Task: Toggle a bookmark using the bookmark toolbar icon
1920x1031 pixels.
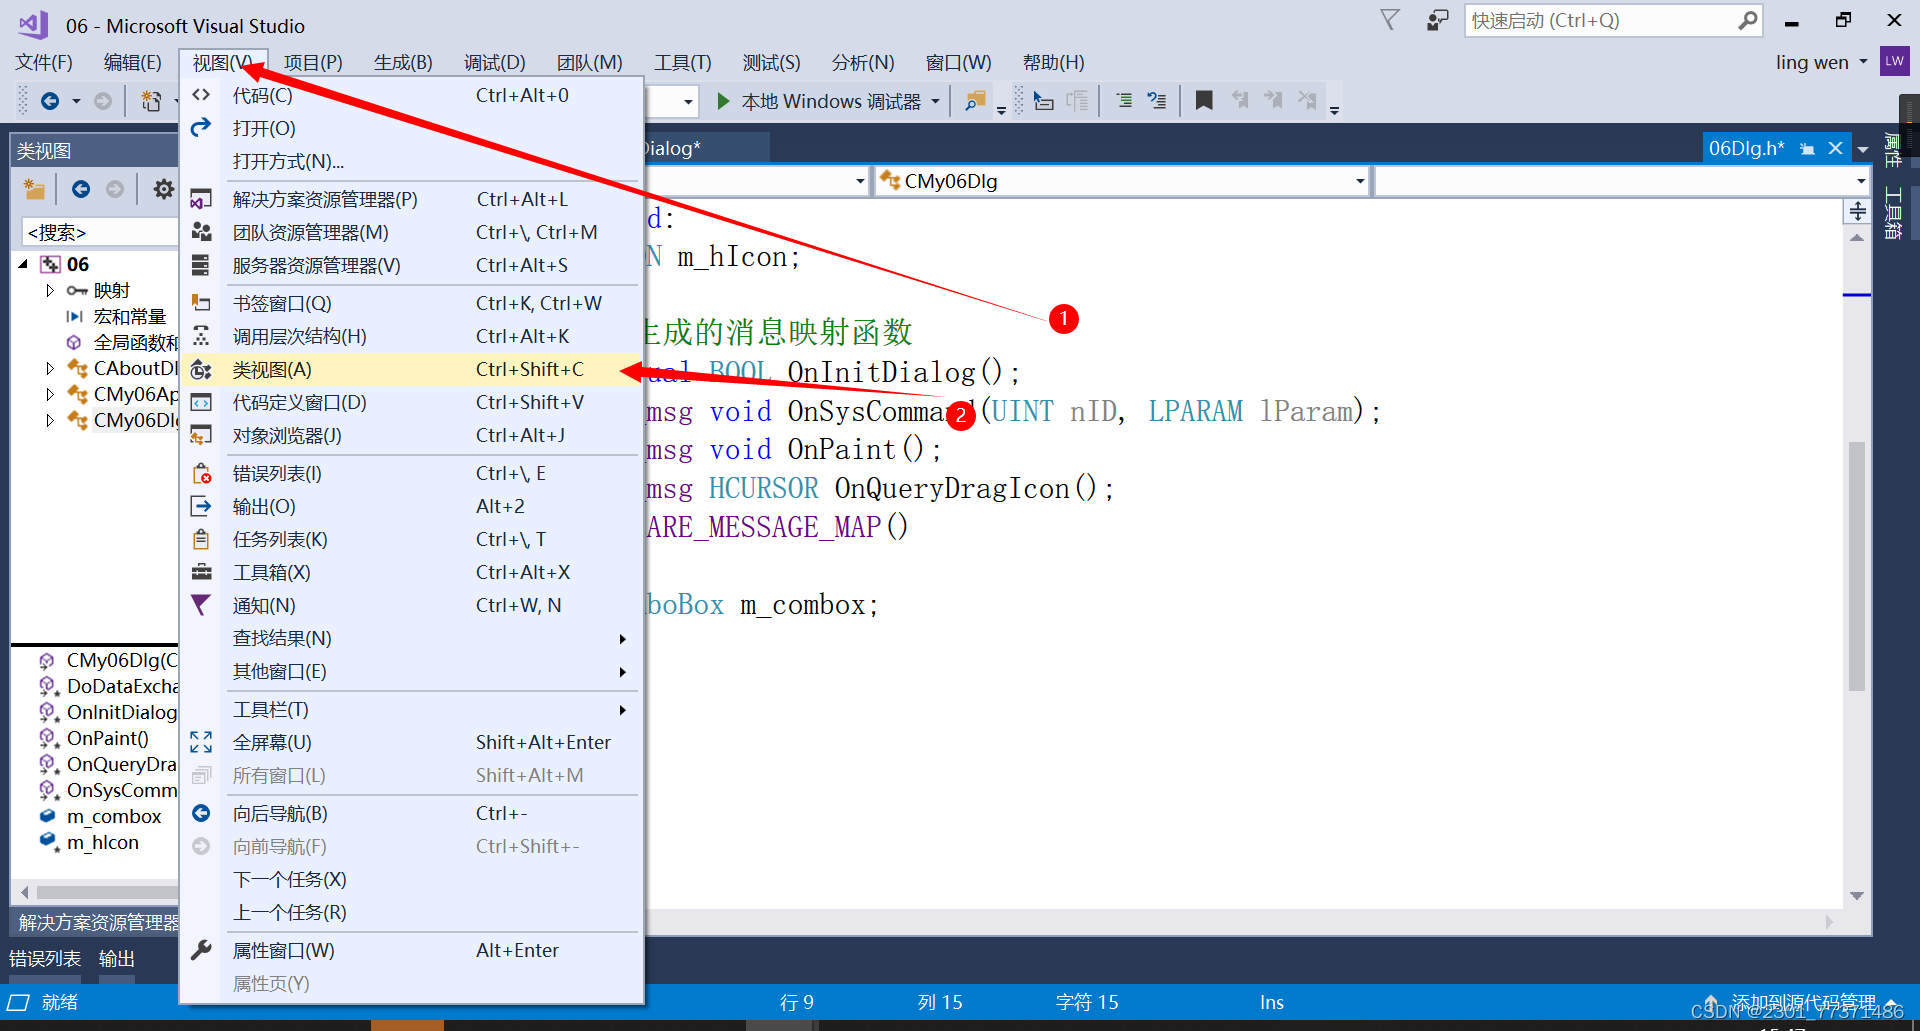Action: [1203, 100]
